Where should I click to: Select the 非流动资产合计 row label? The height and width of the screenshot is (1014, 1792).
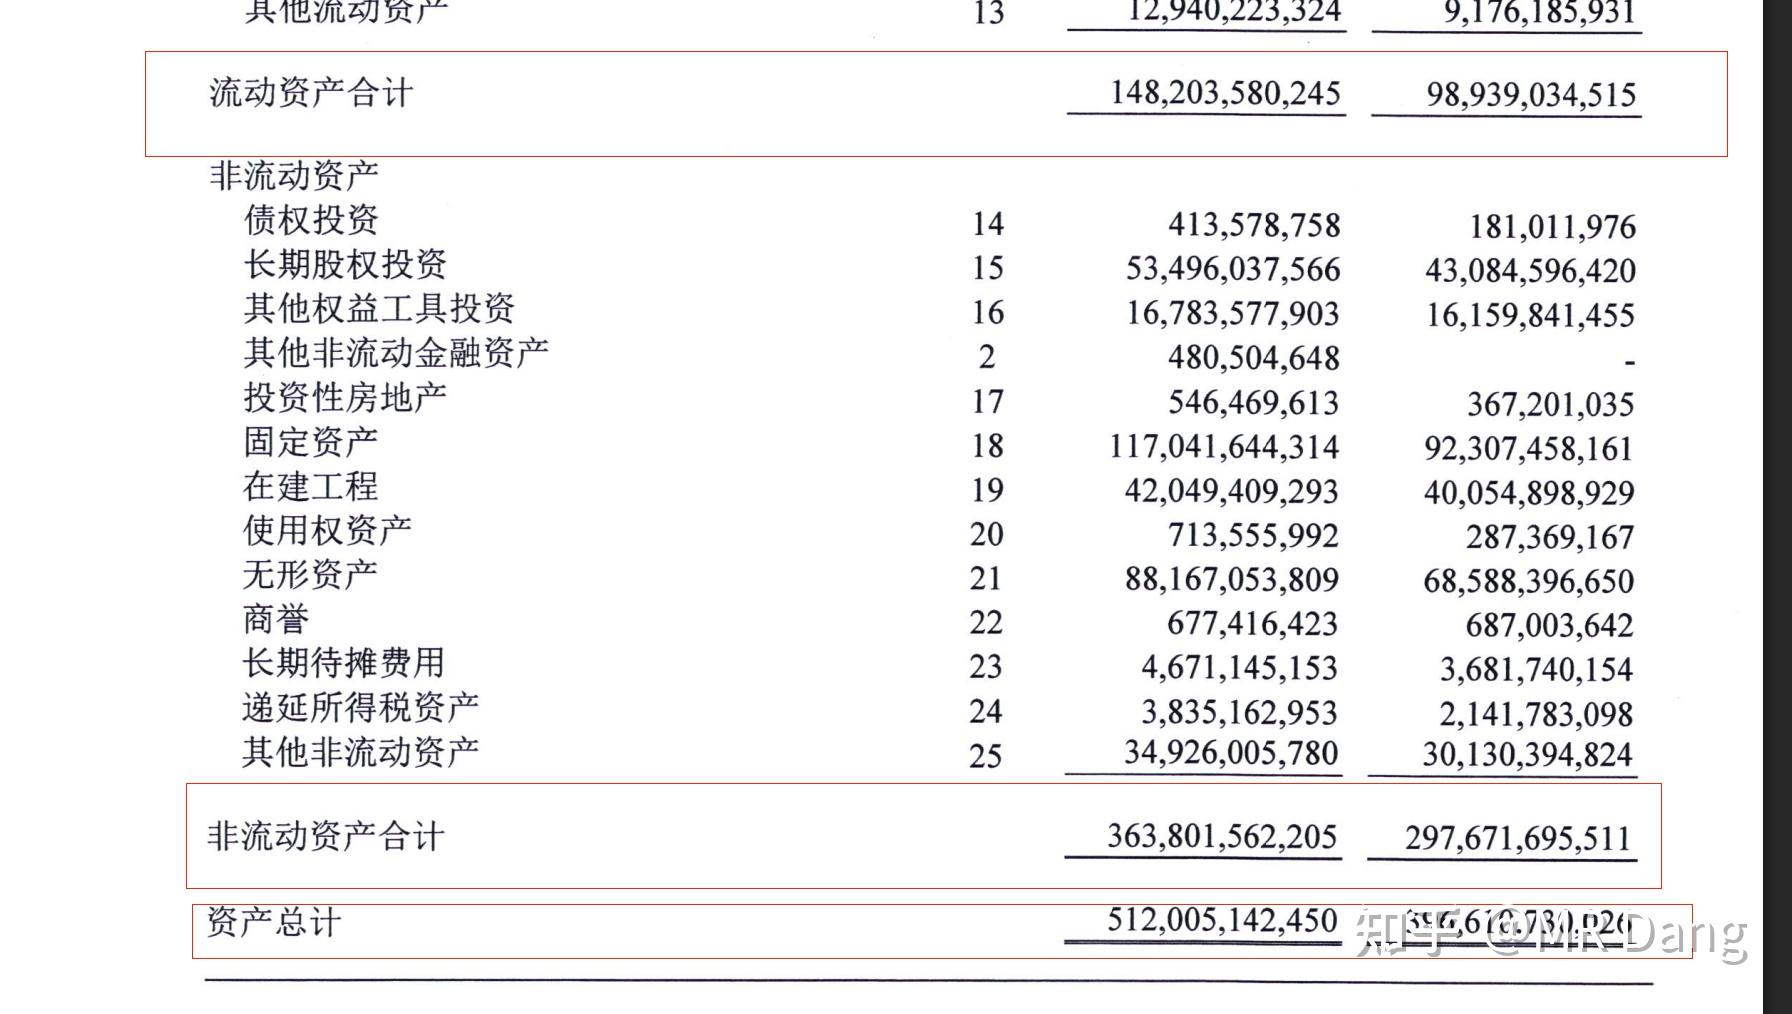coord(326,836)
